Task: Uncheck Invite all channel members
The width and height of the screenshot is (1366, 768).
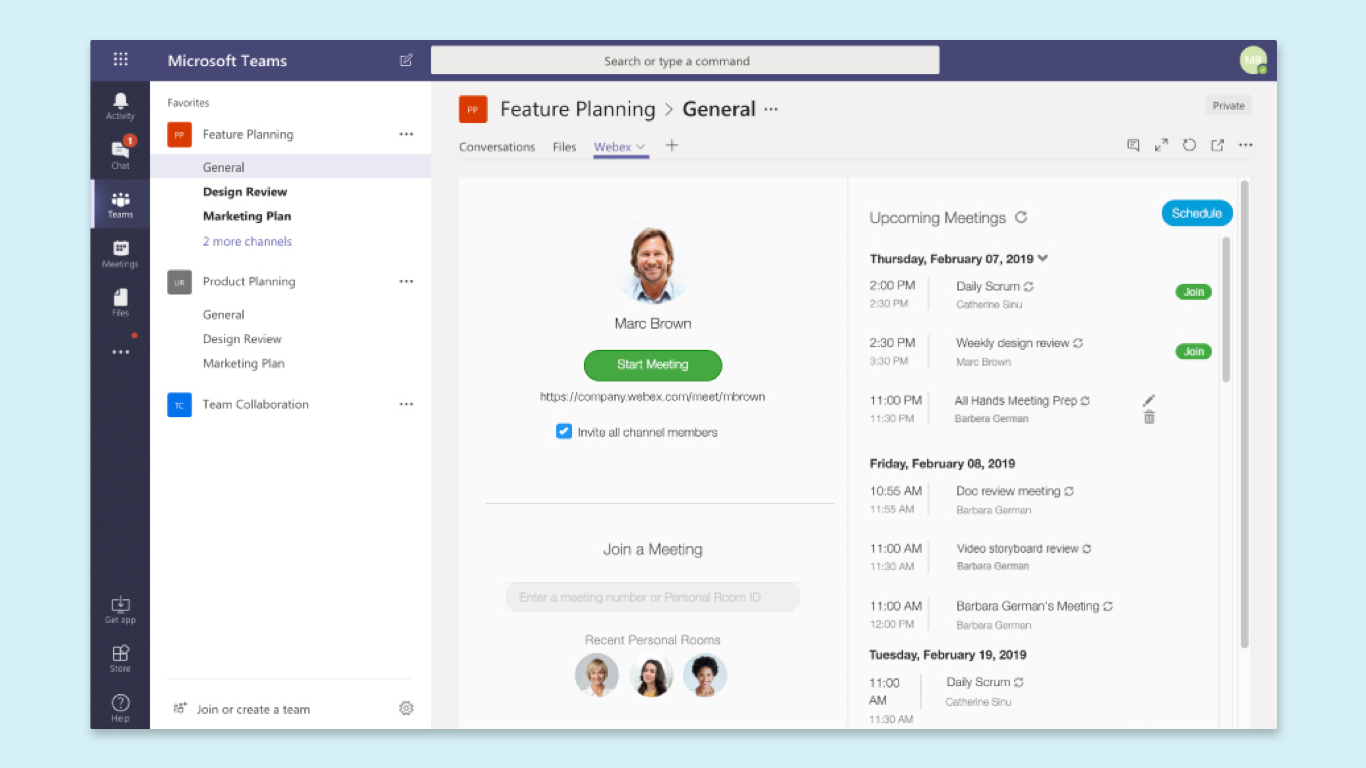Action: tap(564, 432)
